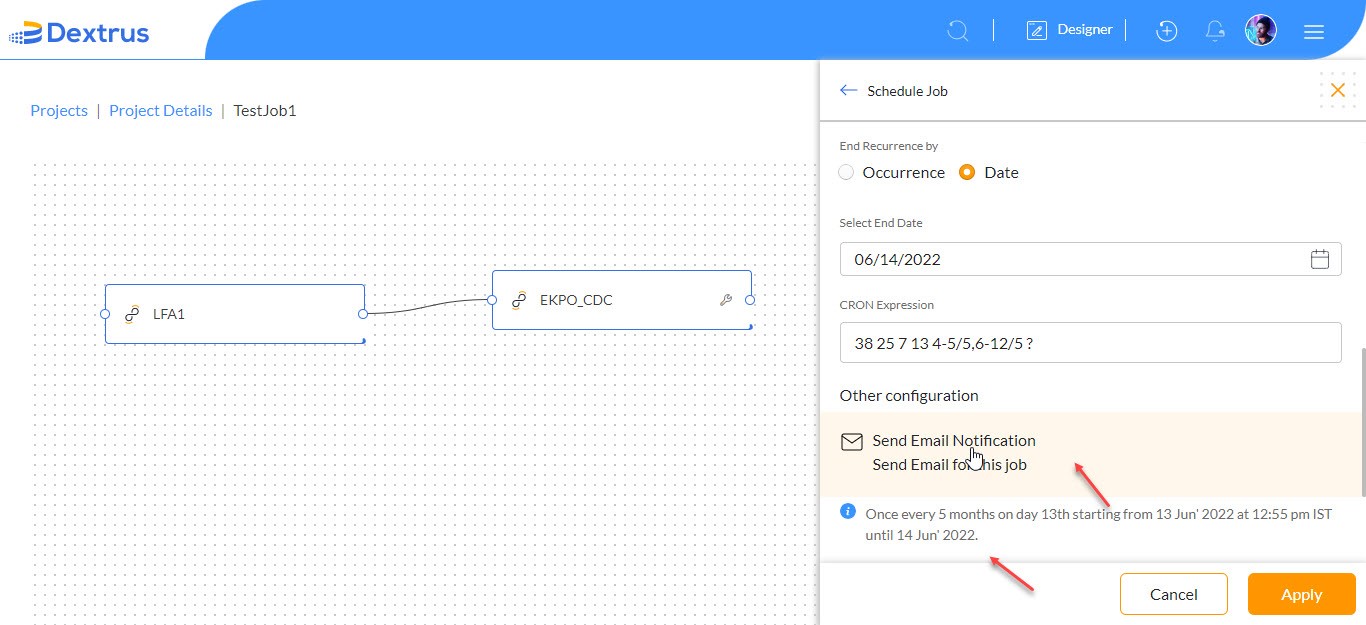1366x625 pixels.
Task: Click the TestJob1 breadcrumb text
Action: pos(265,111)
